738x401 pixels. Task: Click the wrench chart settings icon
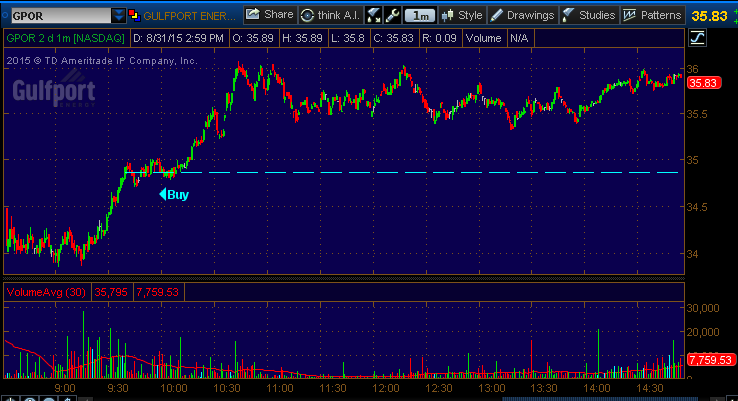[x=393, y=15]
